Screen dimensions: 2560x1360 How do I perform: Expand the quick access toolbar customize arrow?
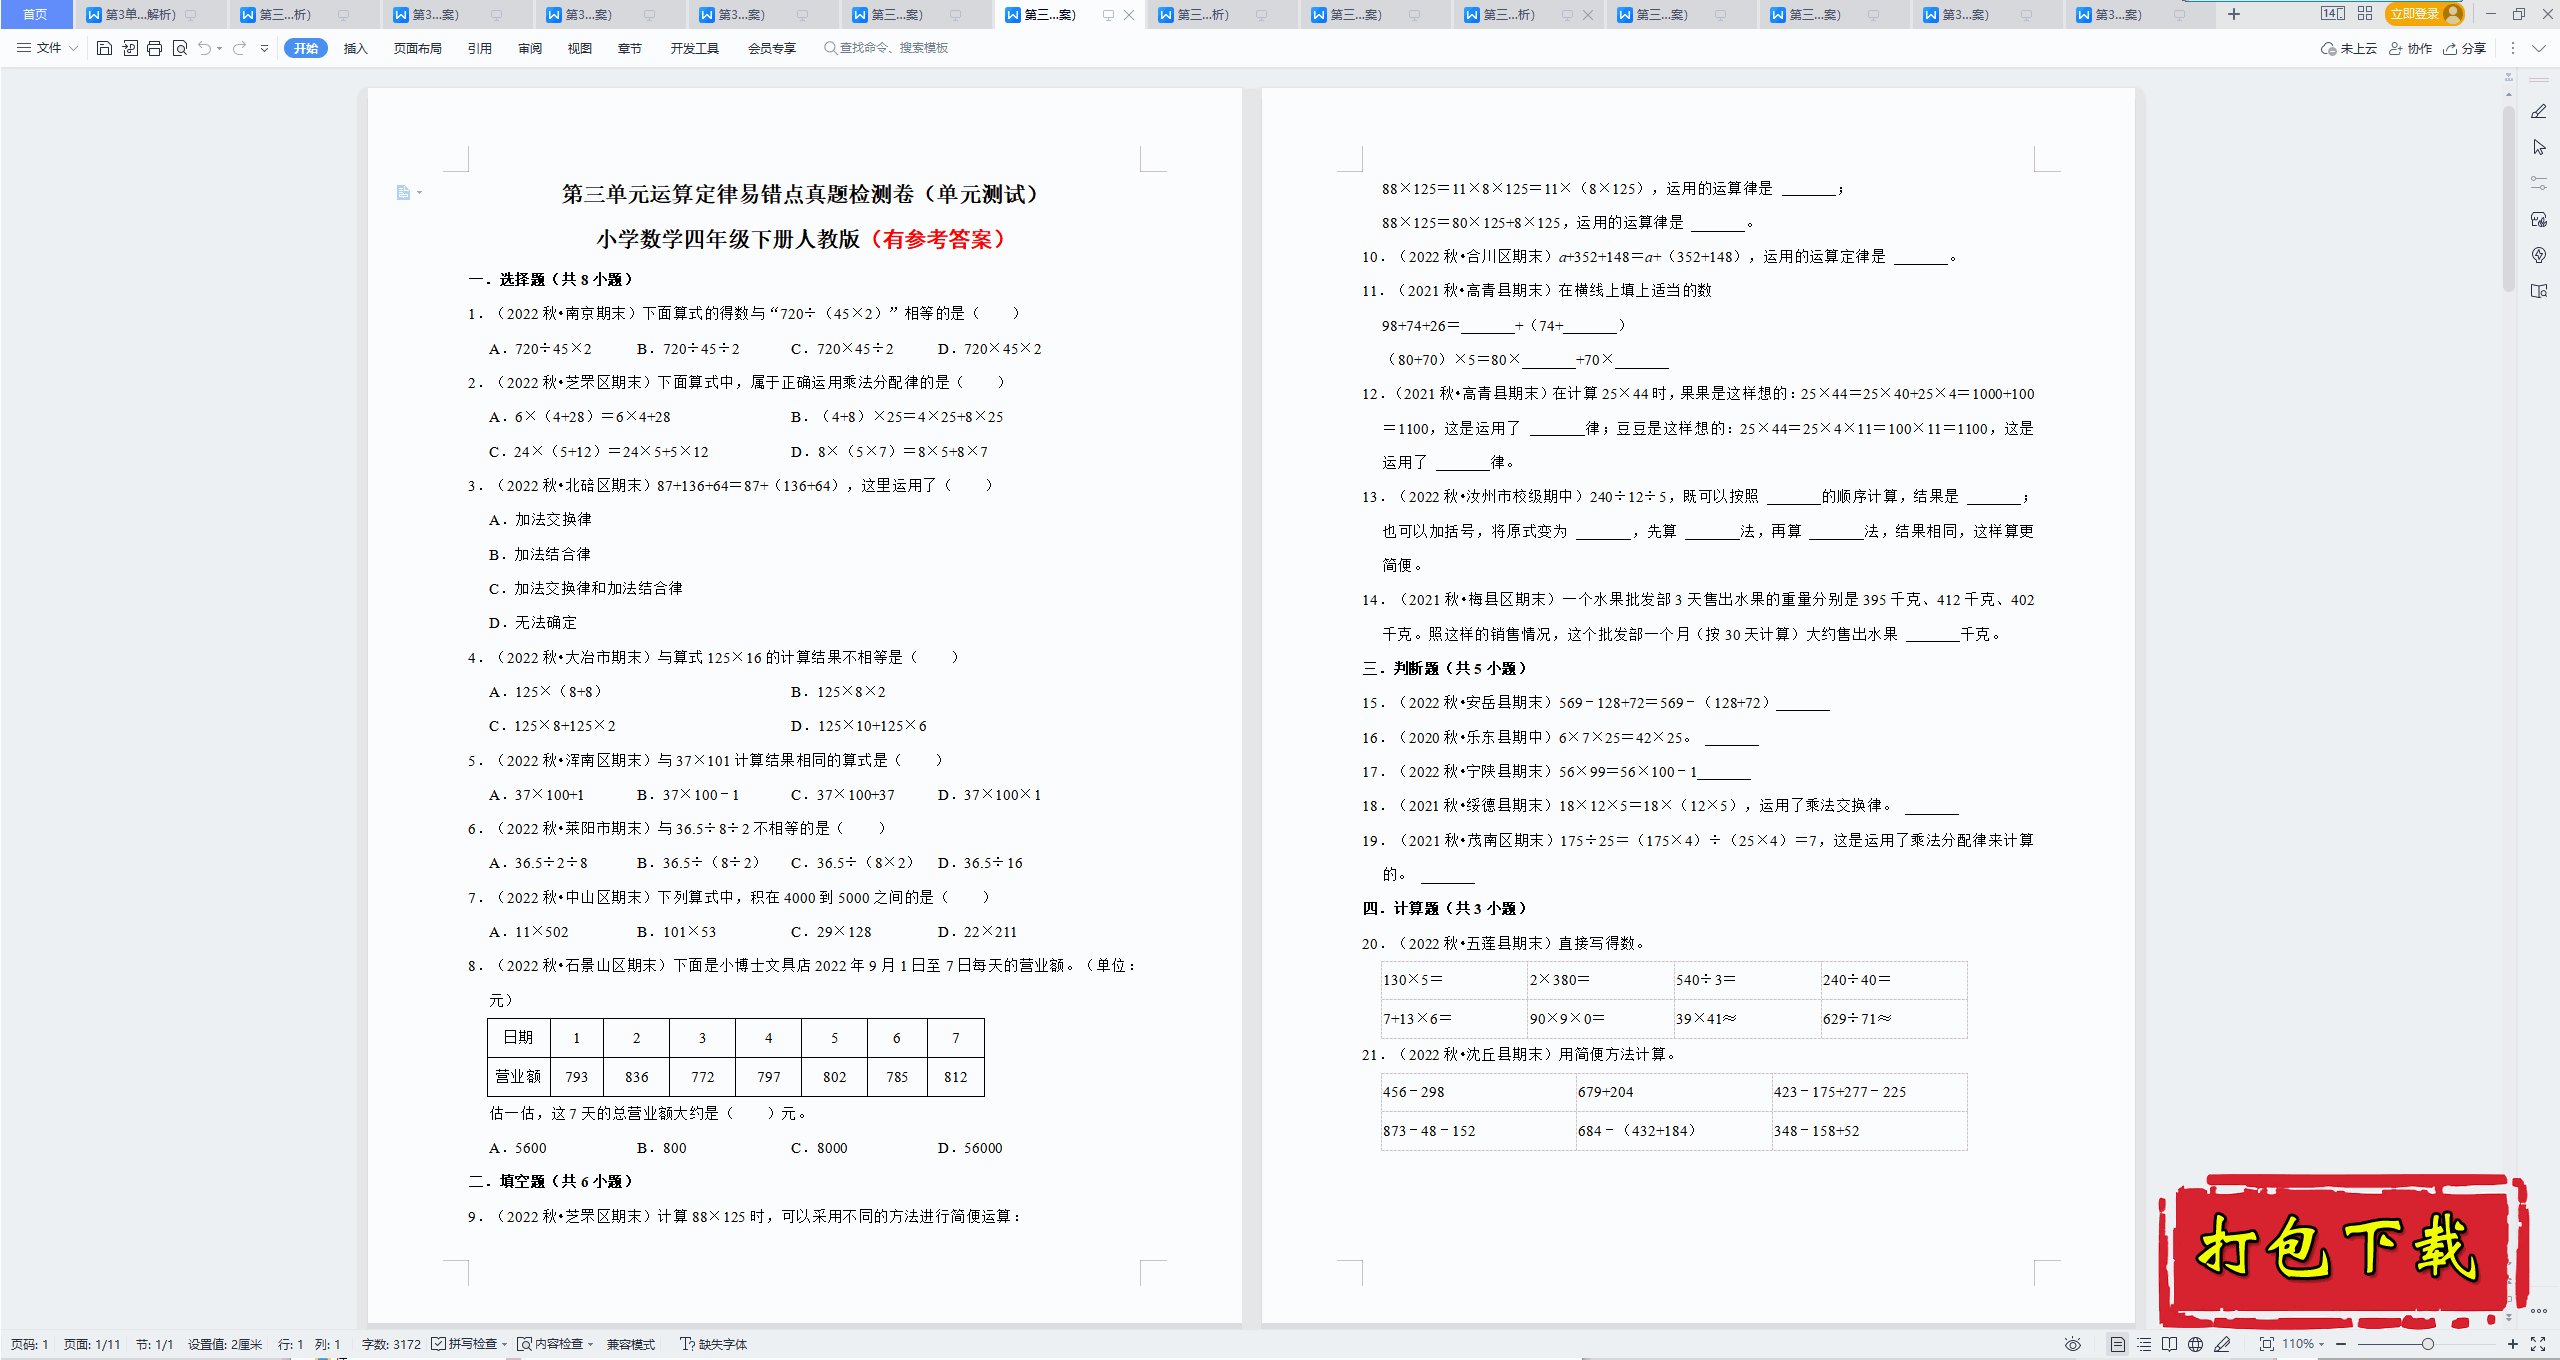click(264, 48)
